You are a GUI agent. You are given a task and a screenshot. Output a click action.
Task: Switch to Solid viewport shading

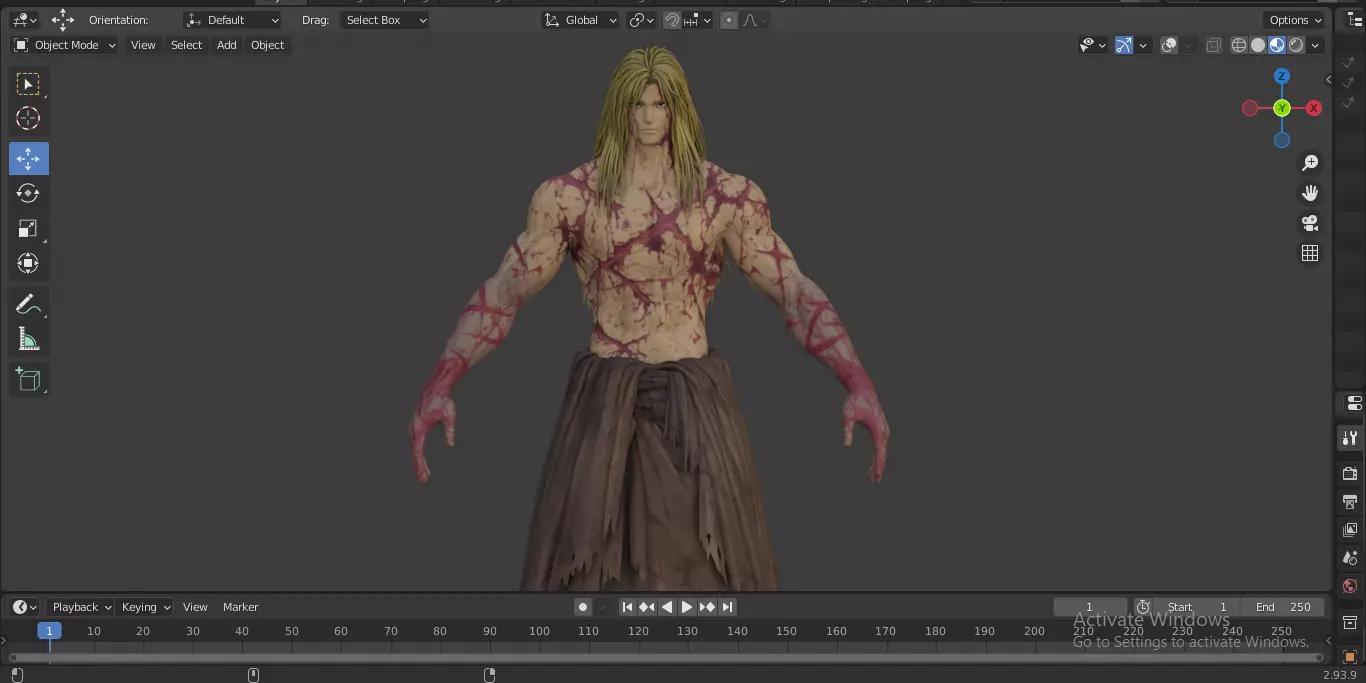[1258, 45]
